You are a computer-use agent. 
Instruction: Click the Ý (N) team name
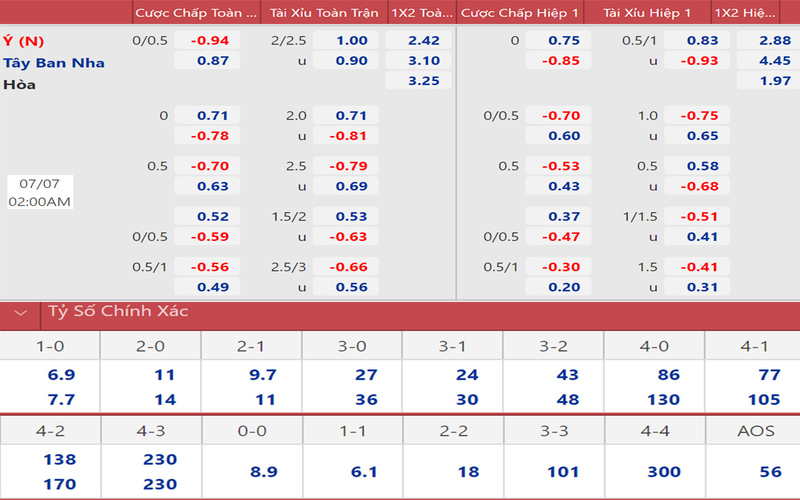[x=25, y=41]
